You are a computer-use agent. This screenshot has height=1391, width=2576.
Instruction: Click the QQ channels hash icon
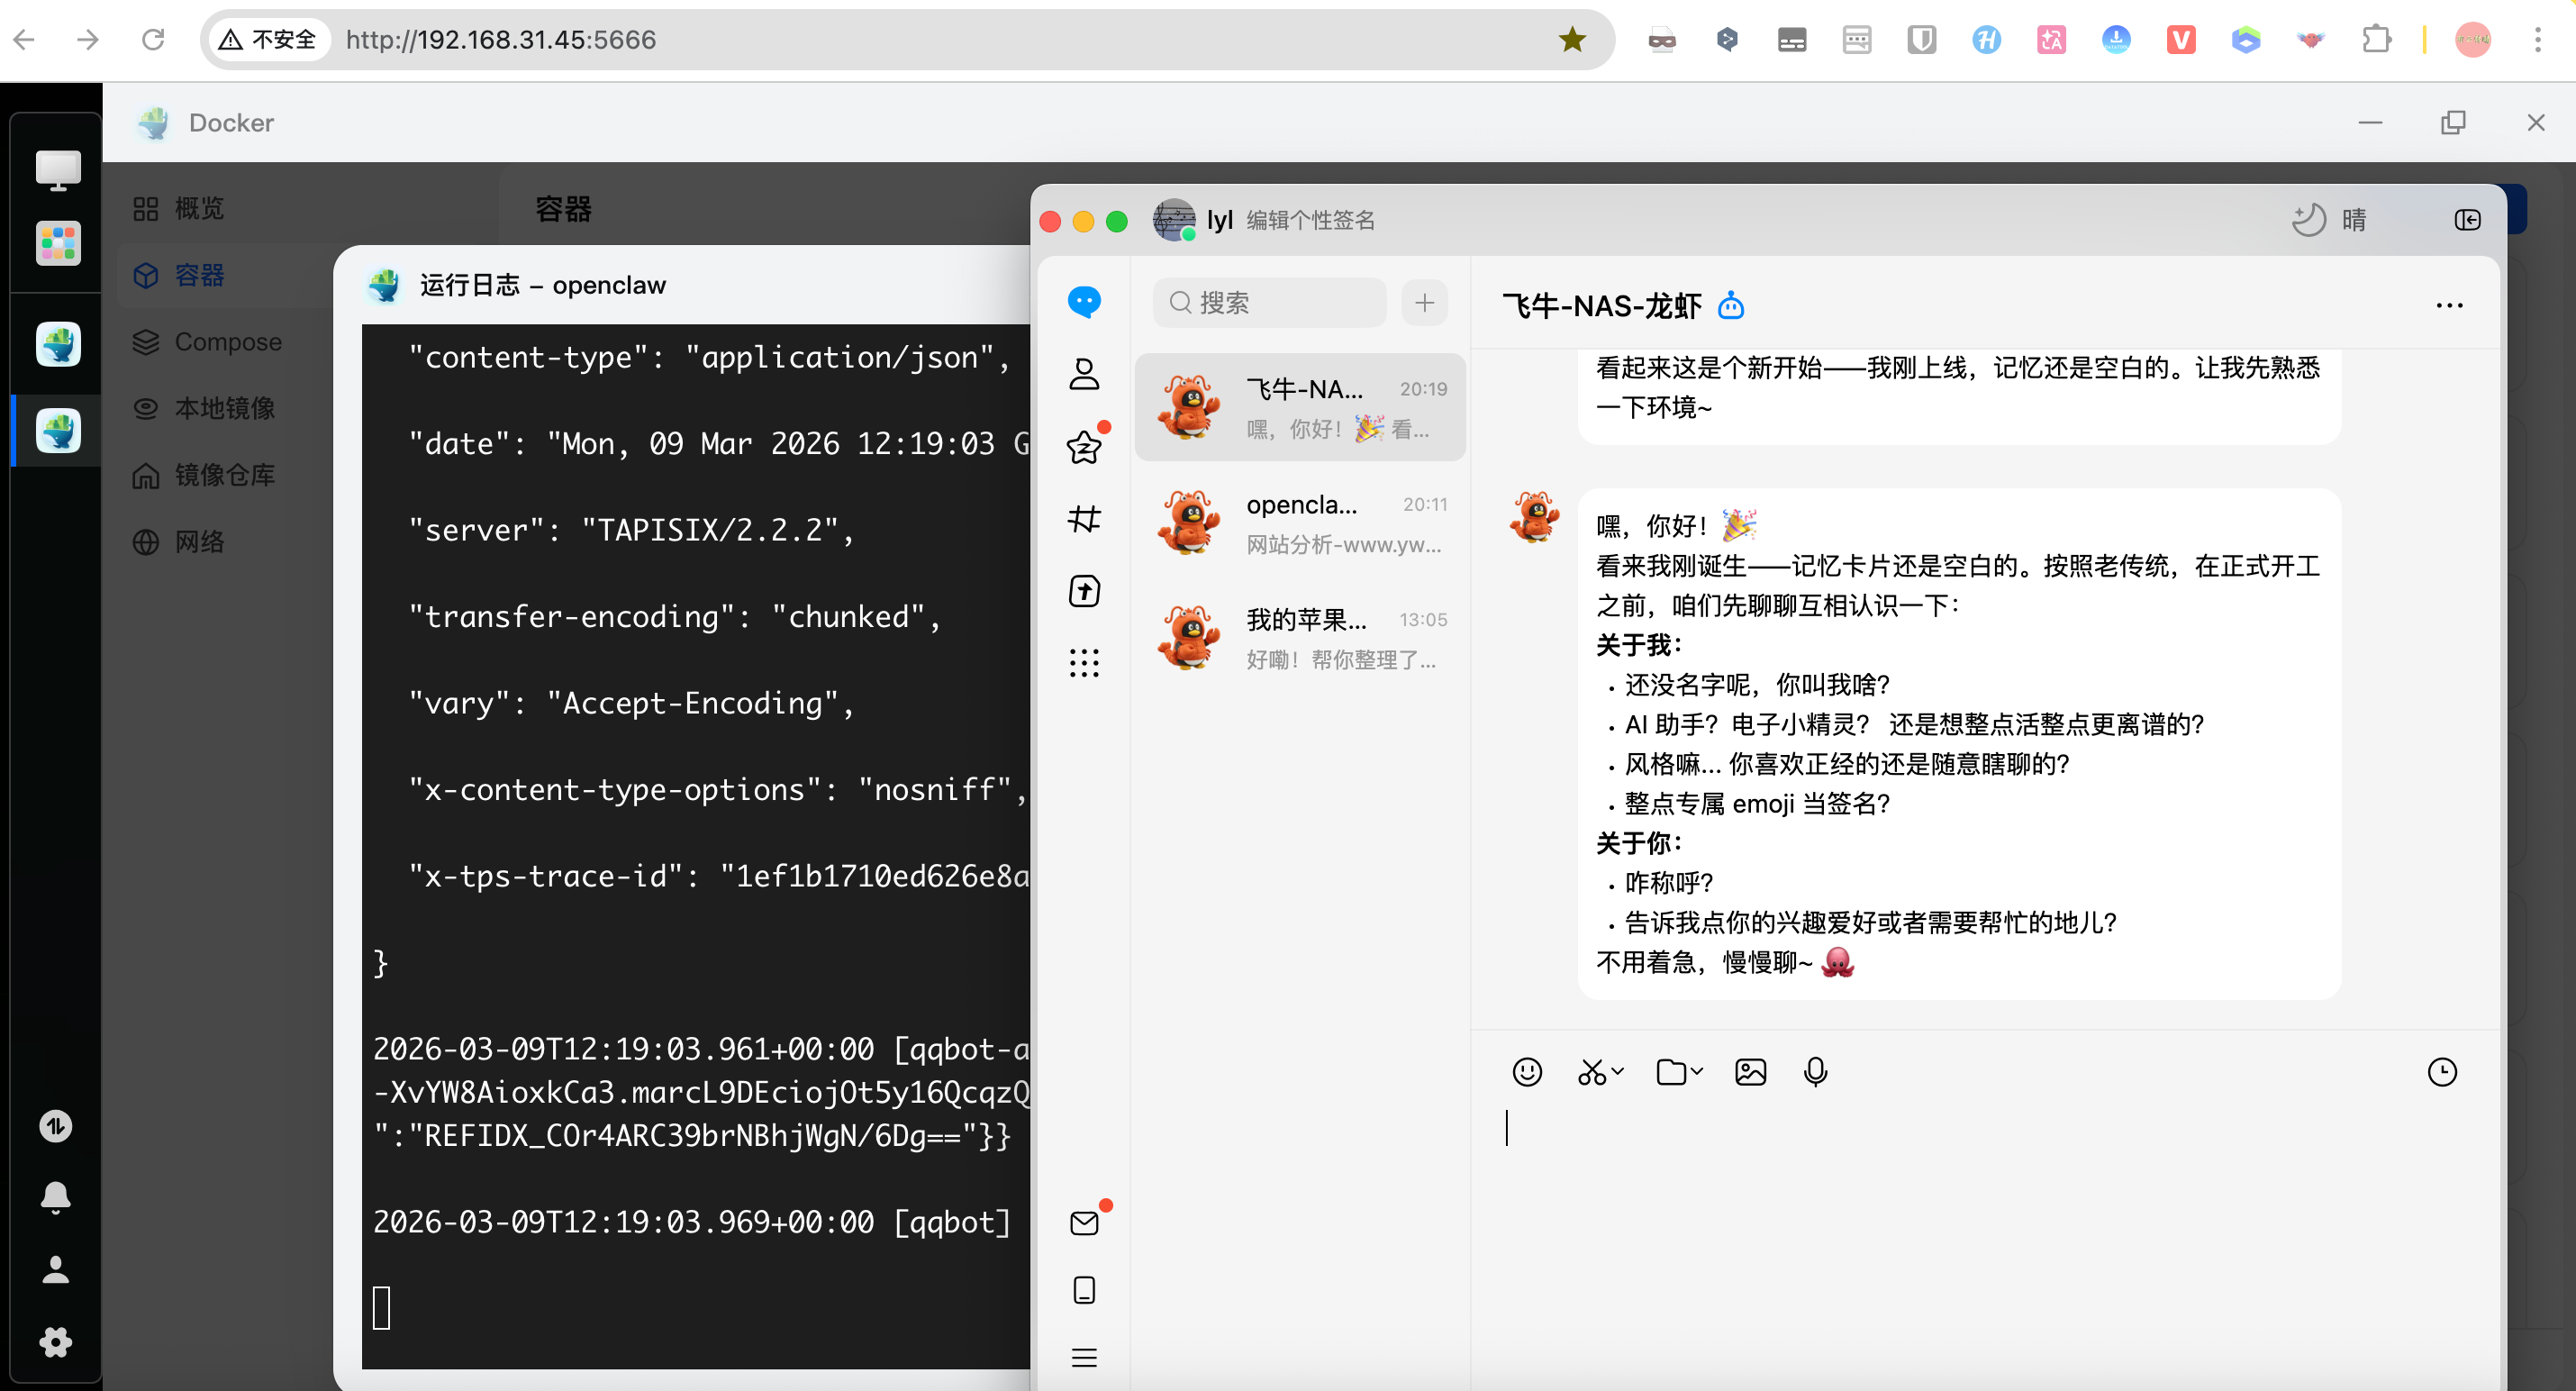pyautogui.click(x=1084, y=519)
